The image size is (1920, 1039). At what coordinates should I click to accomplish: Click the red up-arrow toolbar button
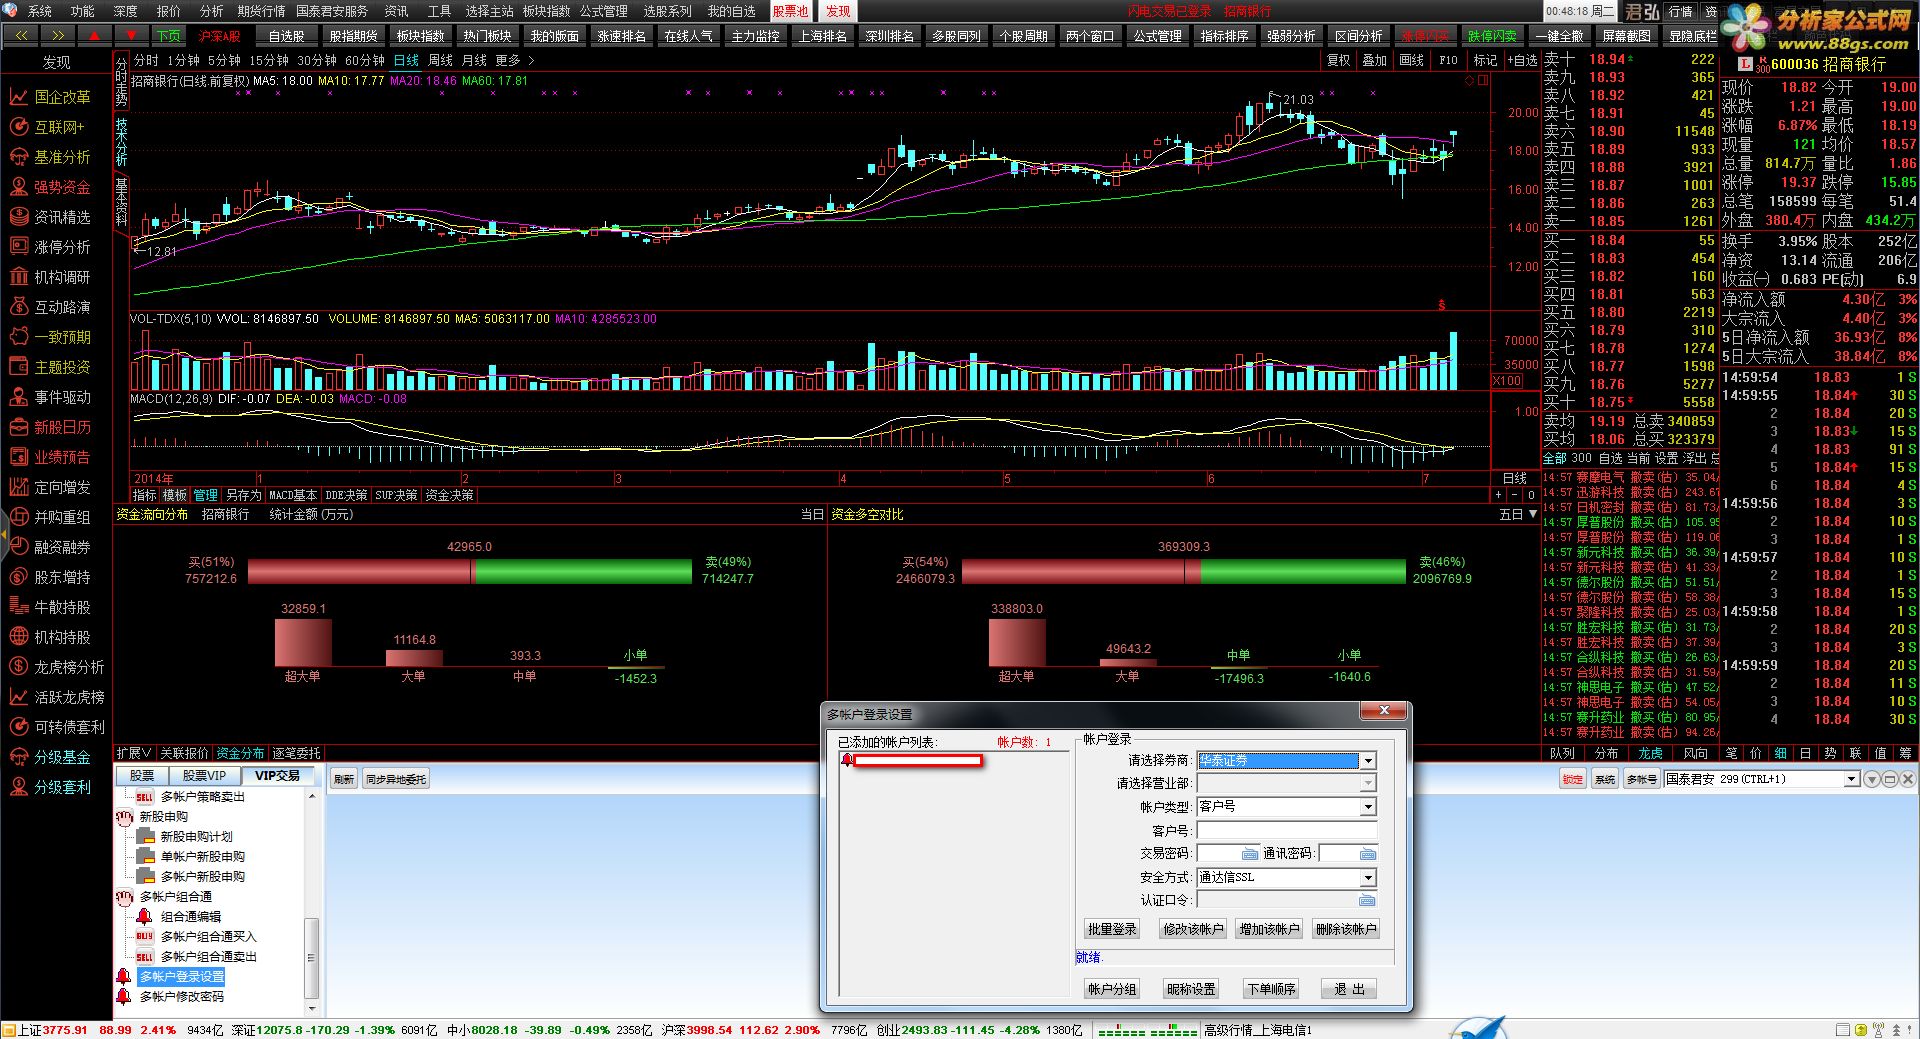94,36
